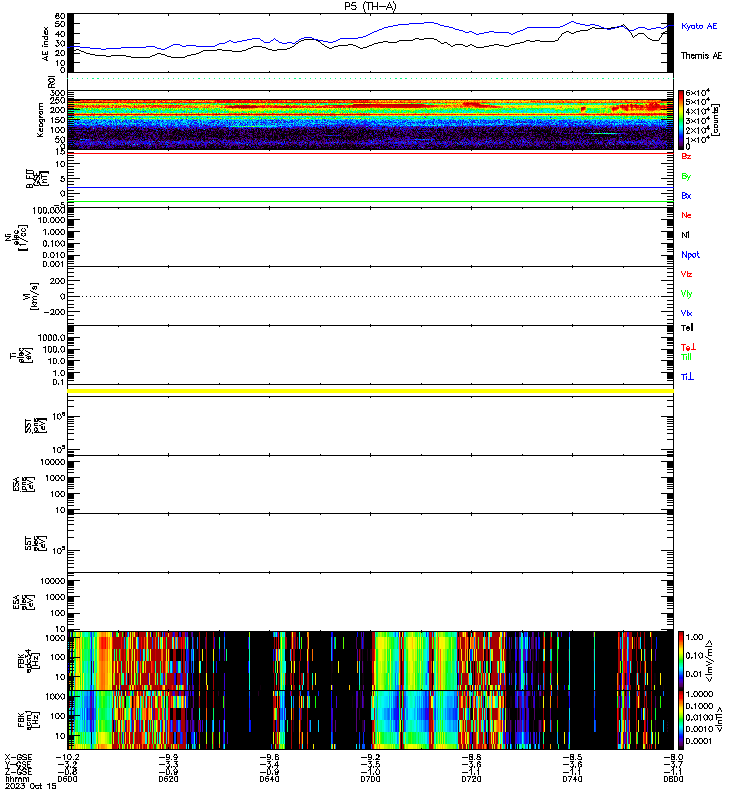
Task: Click the blue Vix velocity label
Action: click(686, 313)
